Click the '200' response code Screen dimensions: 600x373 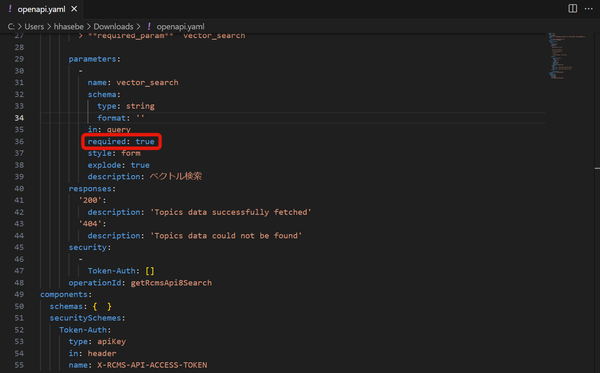point(90,200)
